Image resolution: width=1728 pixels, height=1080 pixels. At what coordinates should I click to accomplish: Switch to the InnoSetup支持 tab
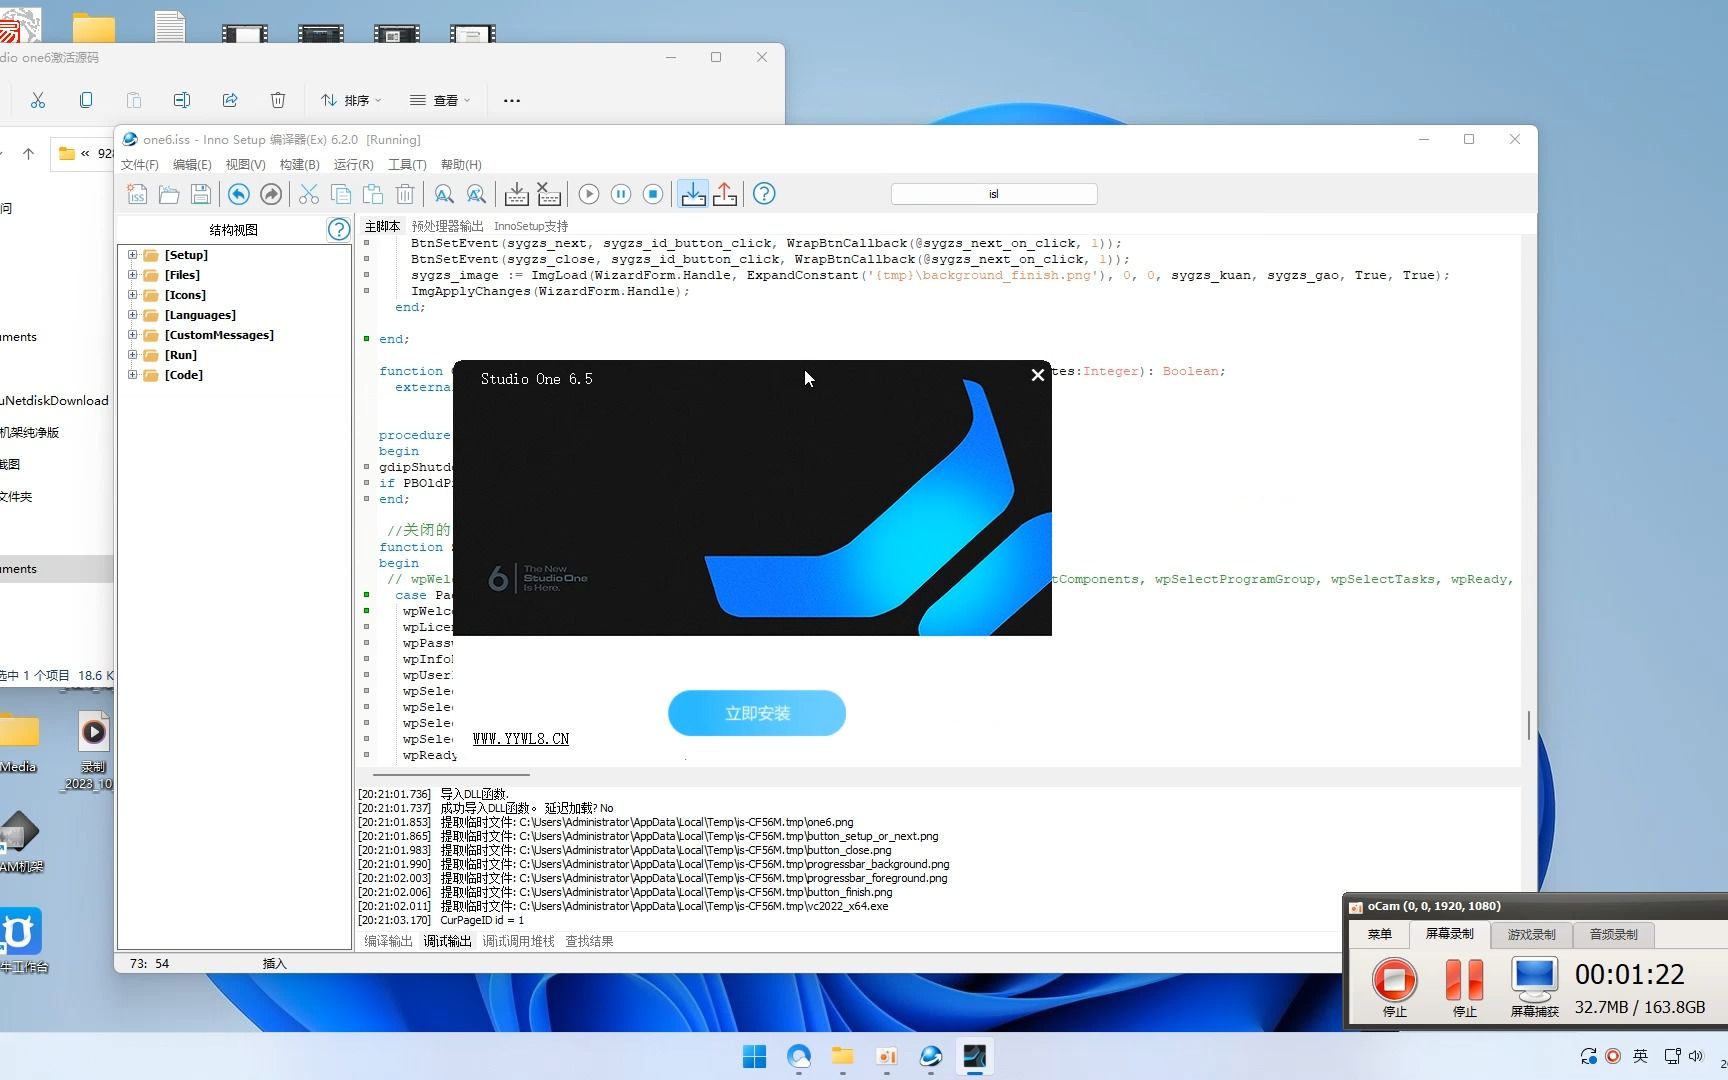click(531, 226)
